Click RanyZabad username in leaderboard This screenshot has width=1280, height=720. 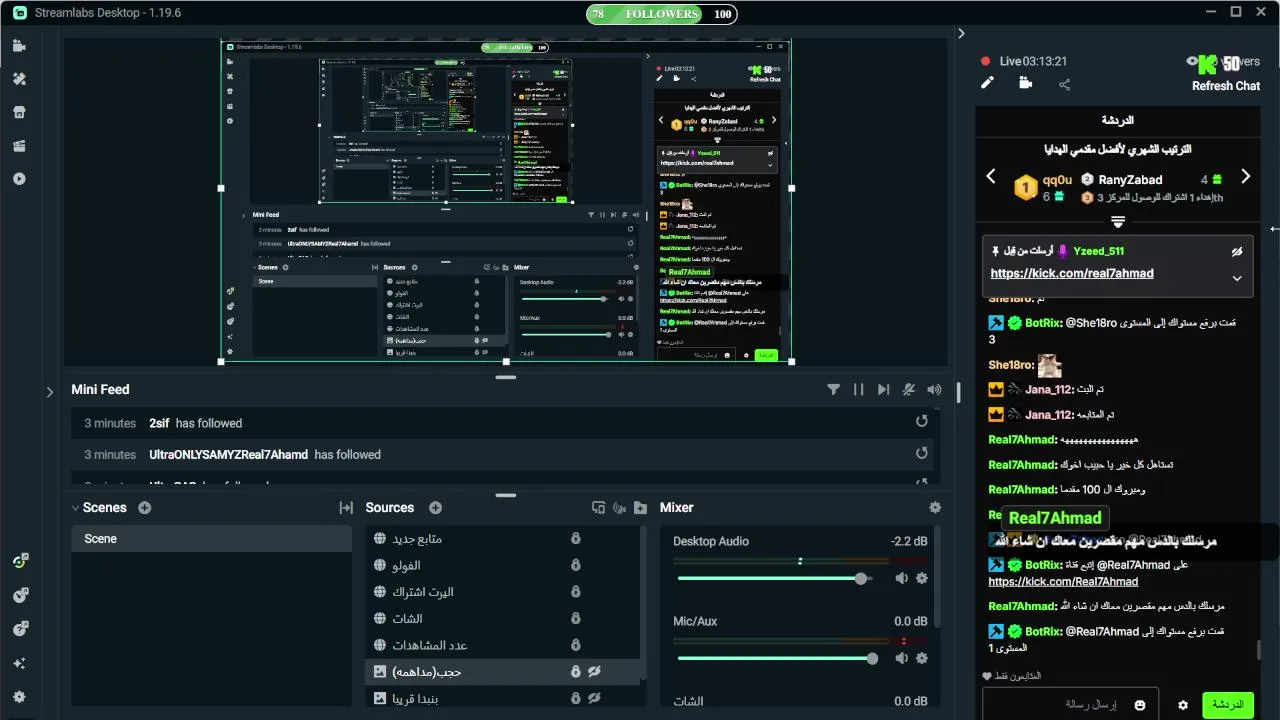pyautogui.click(x=1130, y=180)
